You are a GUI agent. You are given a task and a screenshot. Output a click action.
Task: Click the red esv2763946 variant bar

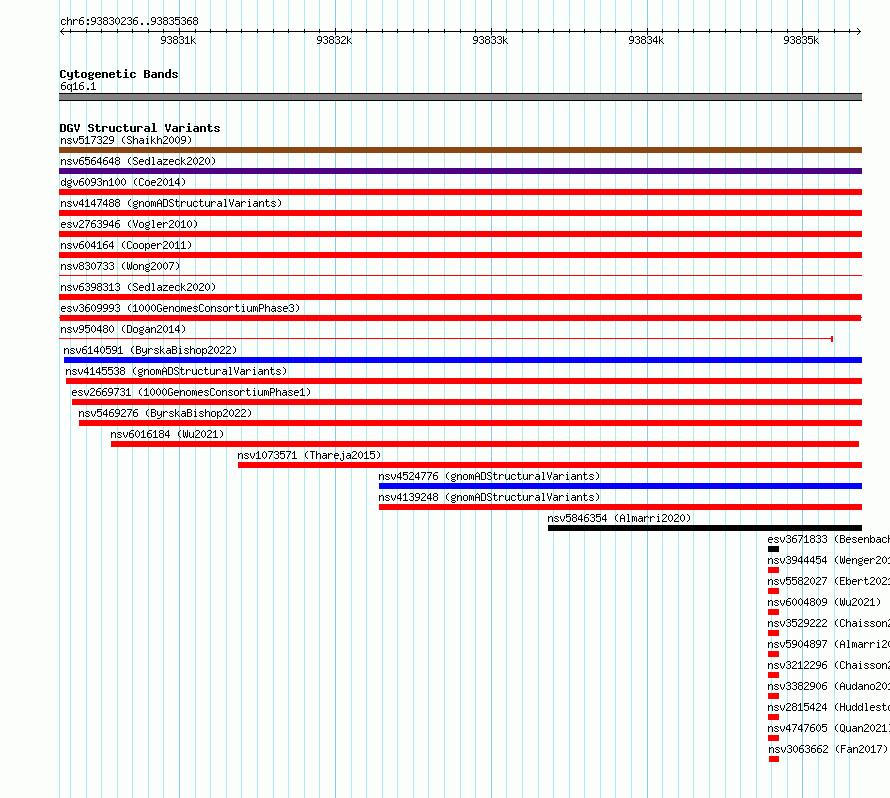460,234
